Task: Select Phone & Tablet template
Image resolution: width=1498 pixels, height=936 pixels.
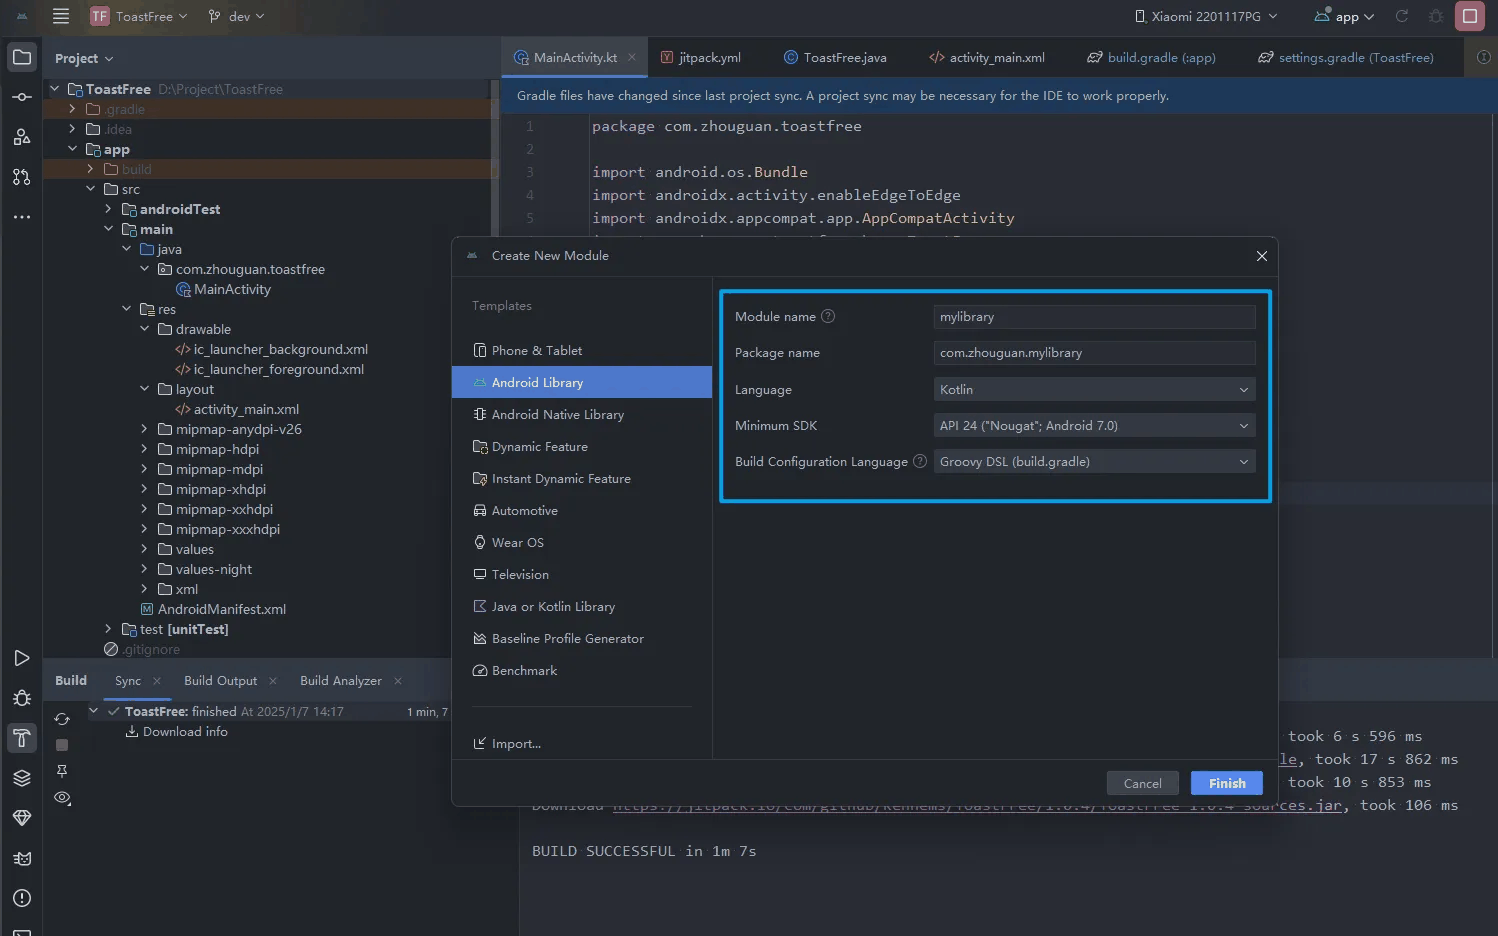Action: (582, 350)
